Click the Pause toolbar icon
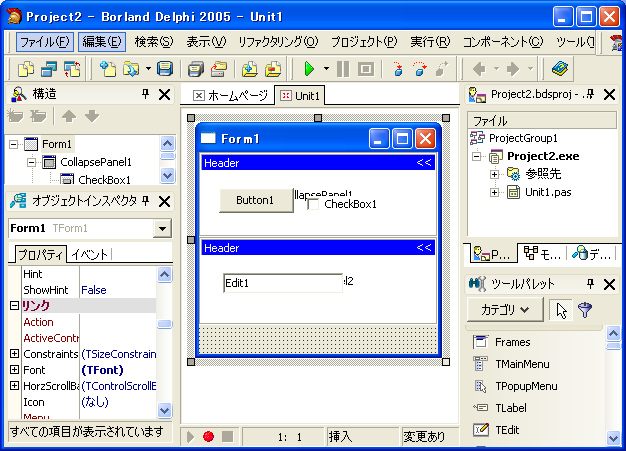 [x=343, y=69]
